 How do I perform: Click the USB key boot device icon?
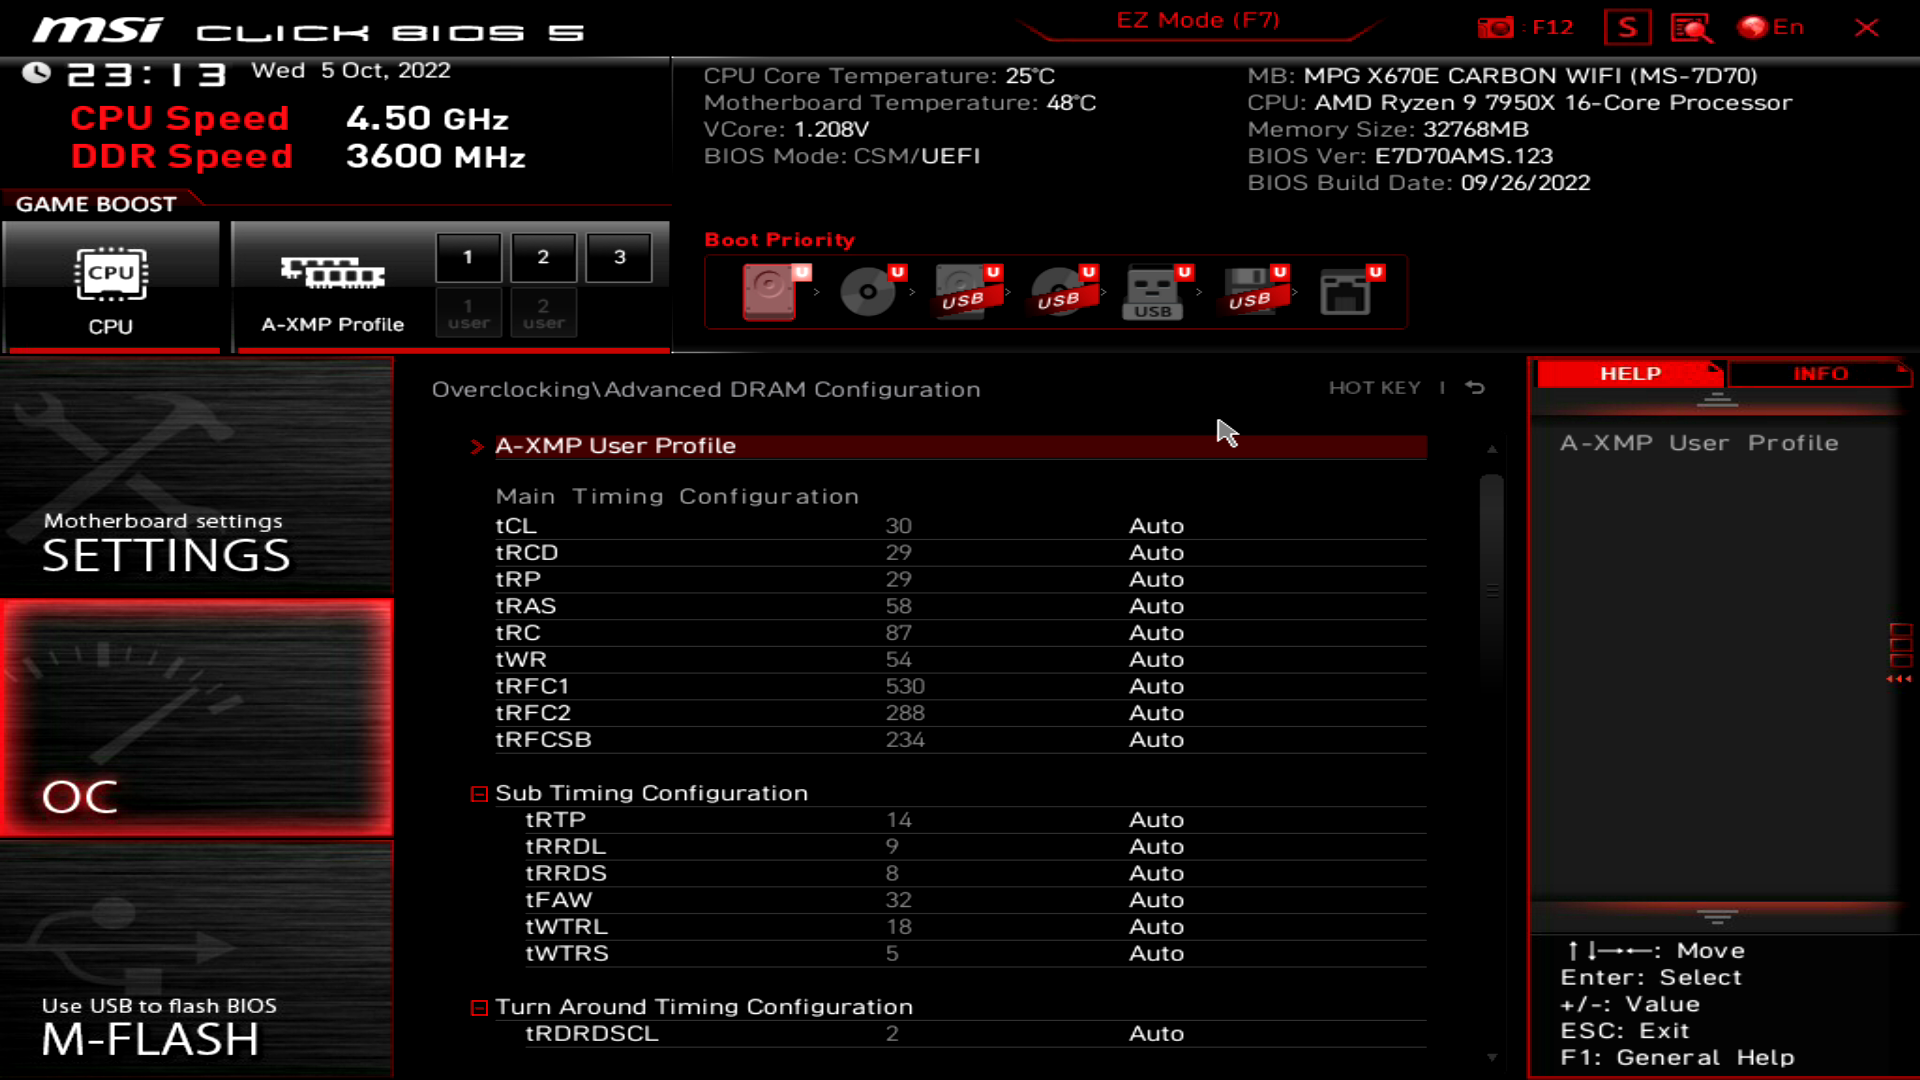1153,291
